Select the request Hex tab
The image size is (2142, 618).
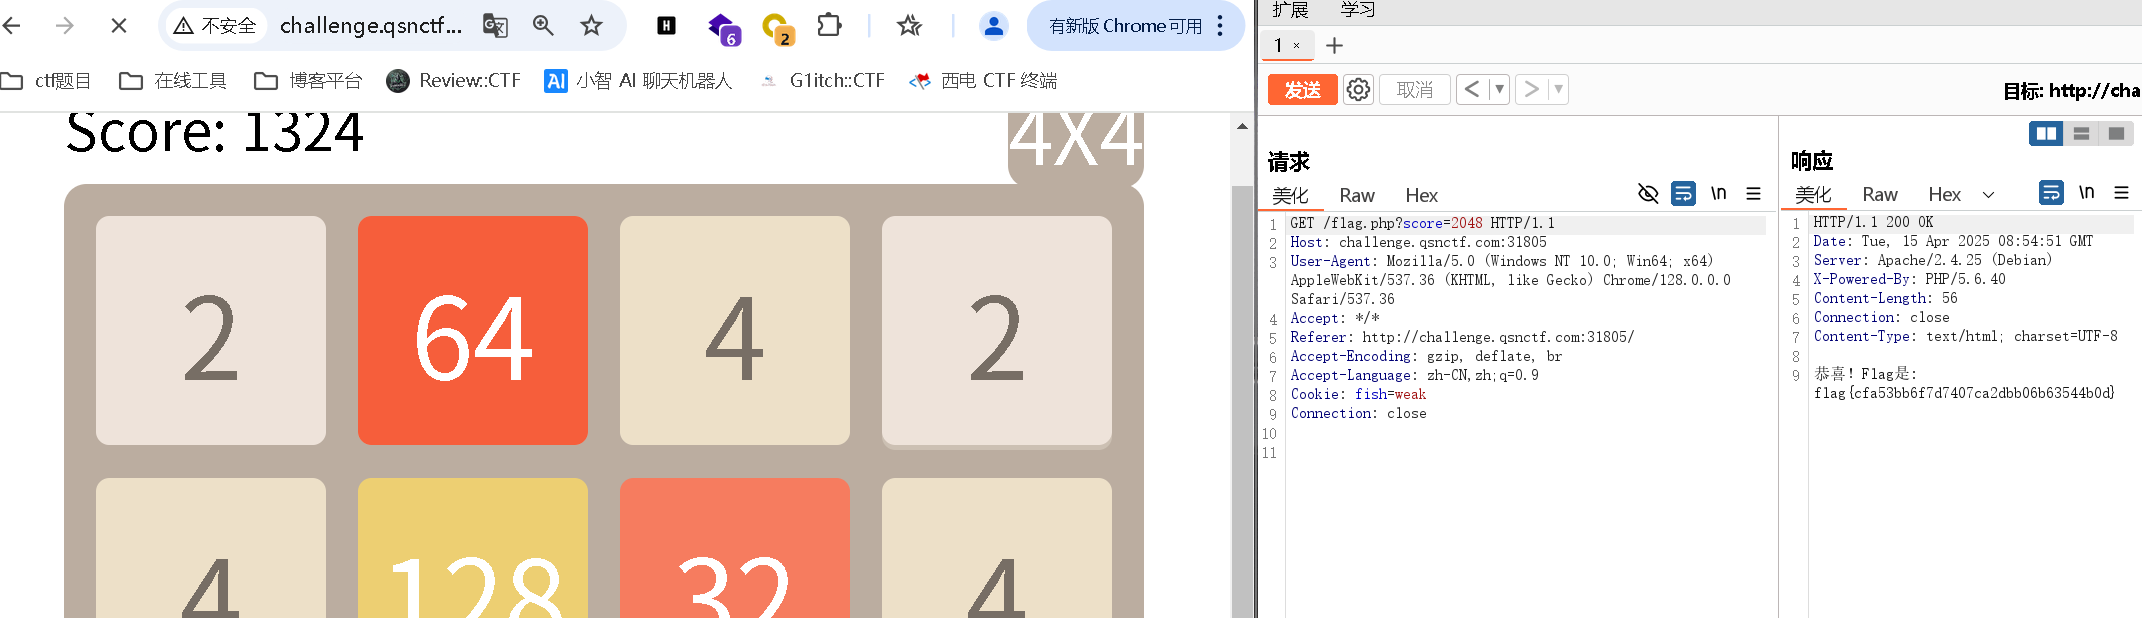click(1421, 195)
